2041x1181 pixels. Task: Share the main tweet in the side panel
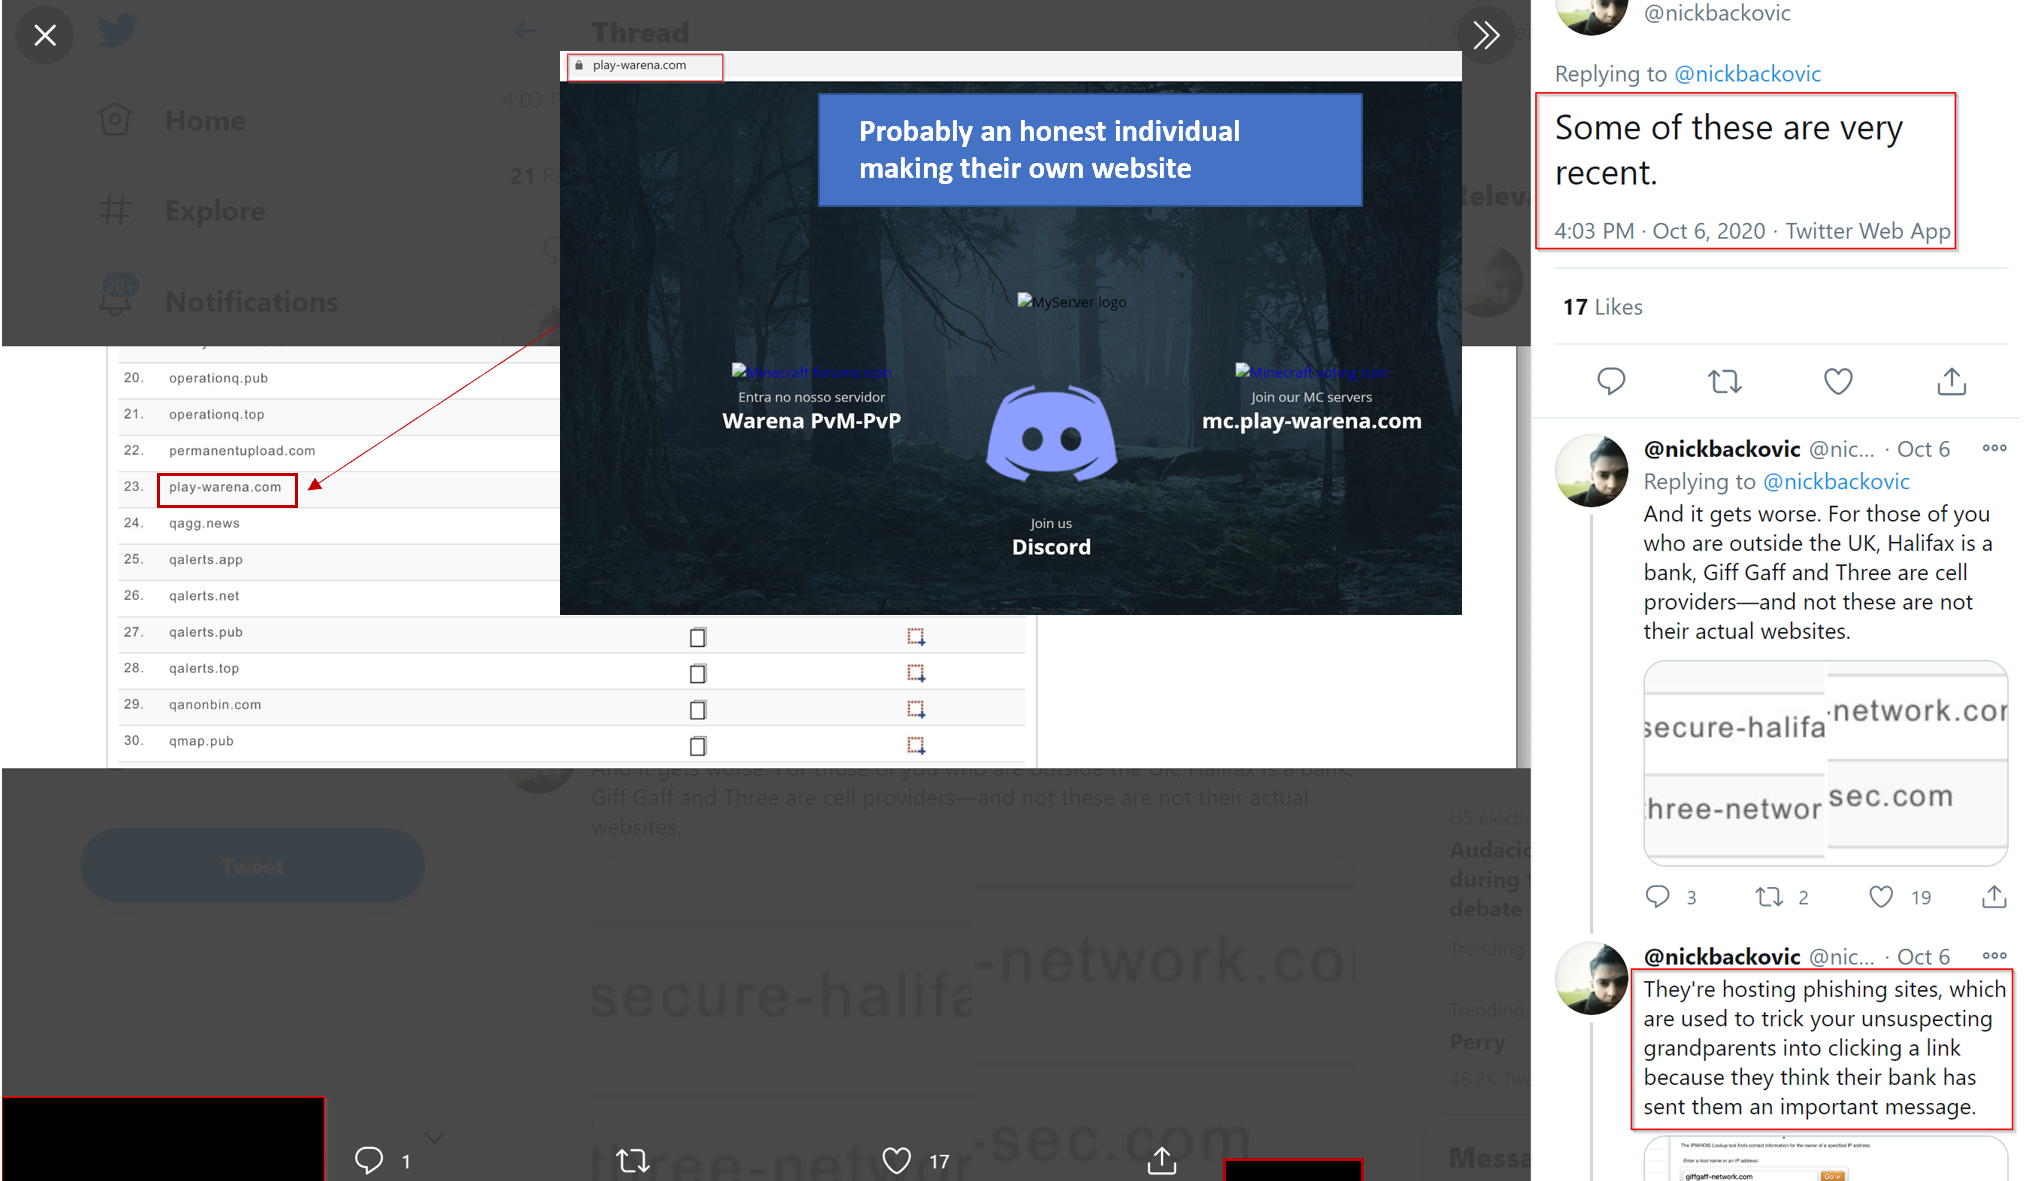click(1951, 381)
